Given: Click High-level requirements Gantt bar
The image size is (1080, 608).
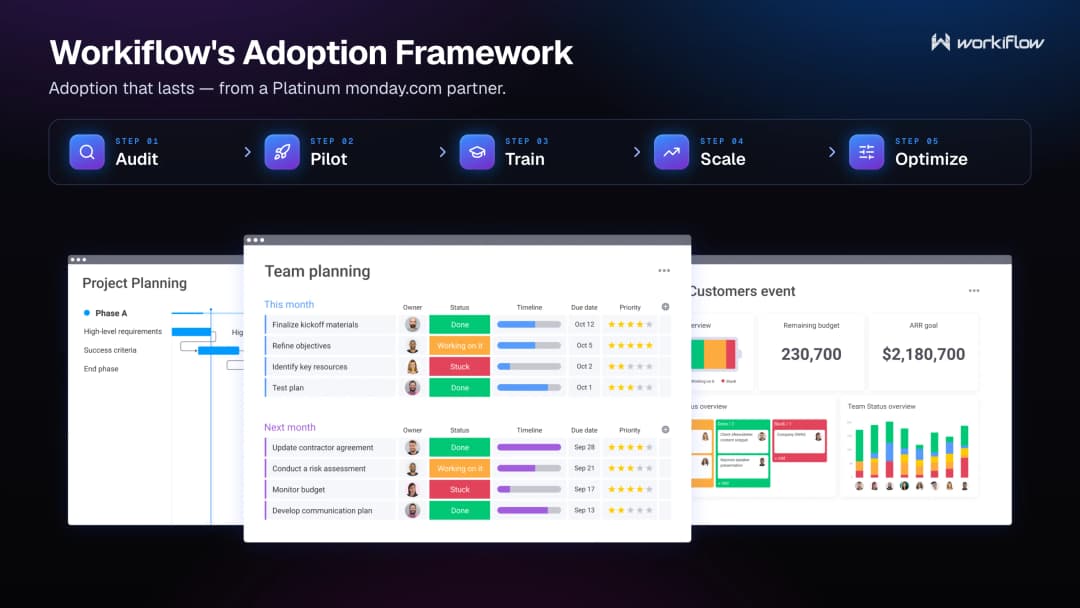Looking at the screenshot, I should click(191, 332).
